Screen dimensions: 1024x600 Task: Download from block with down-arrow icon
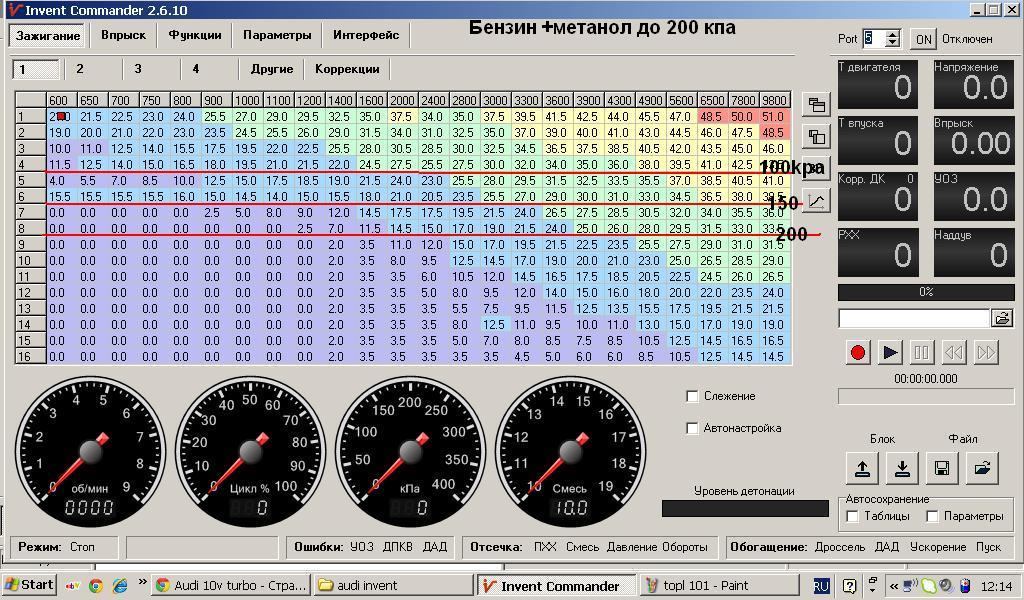[x=902, y=467]
